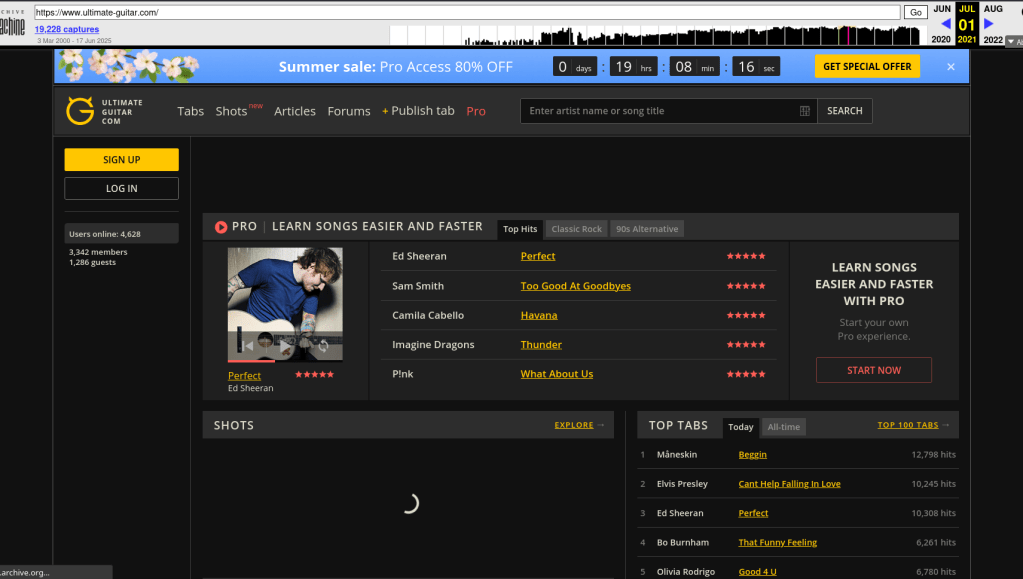
Task: Click the previous track icon in player
Action: (x=247, y=346)
